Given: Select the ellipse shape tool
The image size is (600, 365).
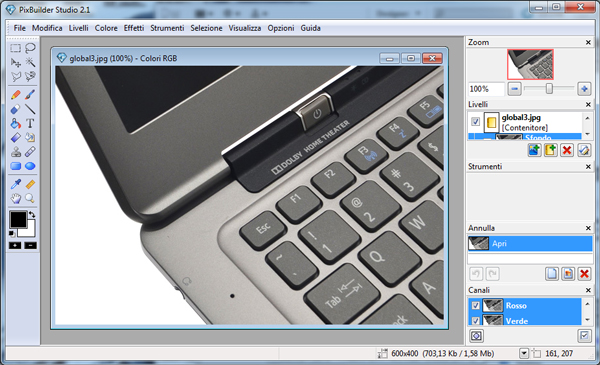Looking at the screenshot, I should [30, 166].
